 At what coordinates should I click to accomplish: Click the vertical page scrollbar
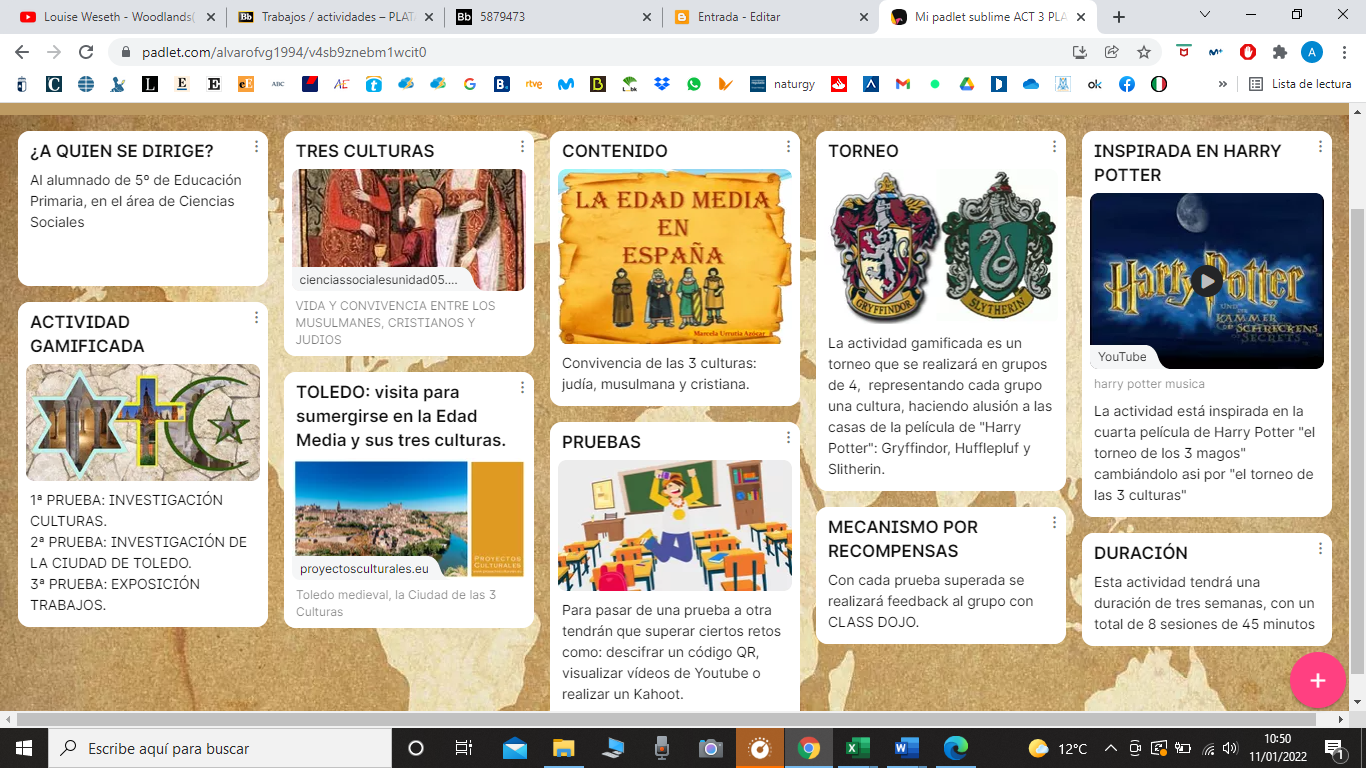tap(1358, 440)
